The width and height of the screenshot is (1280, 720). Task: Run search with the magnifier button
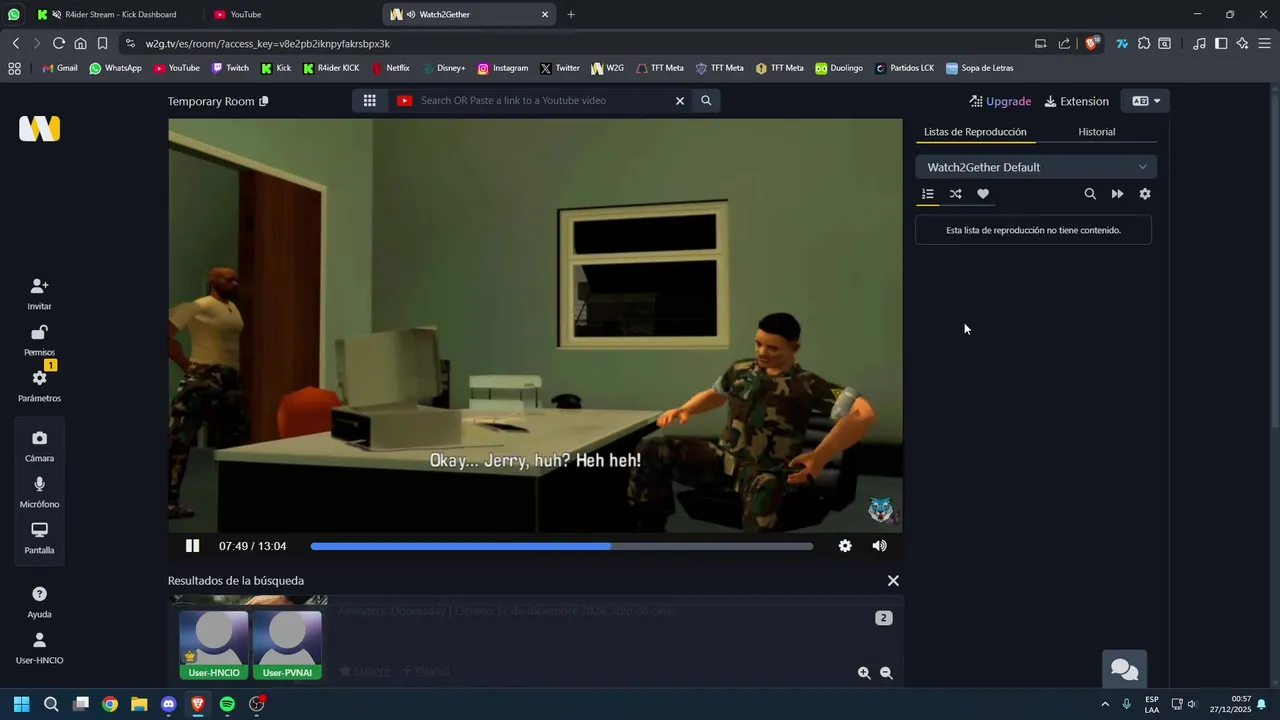706,100
